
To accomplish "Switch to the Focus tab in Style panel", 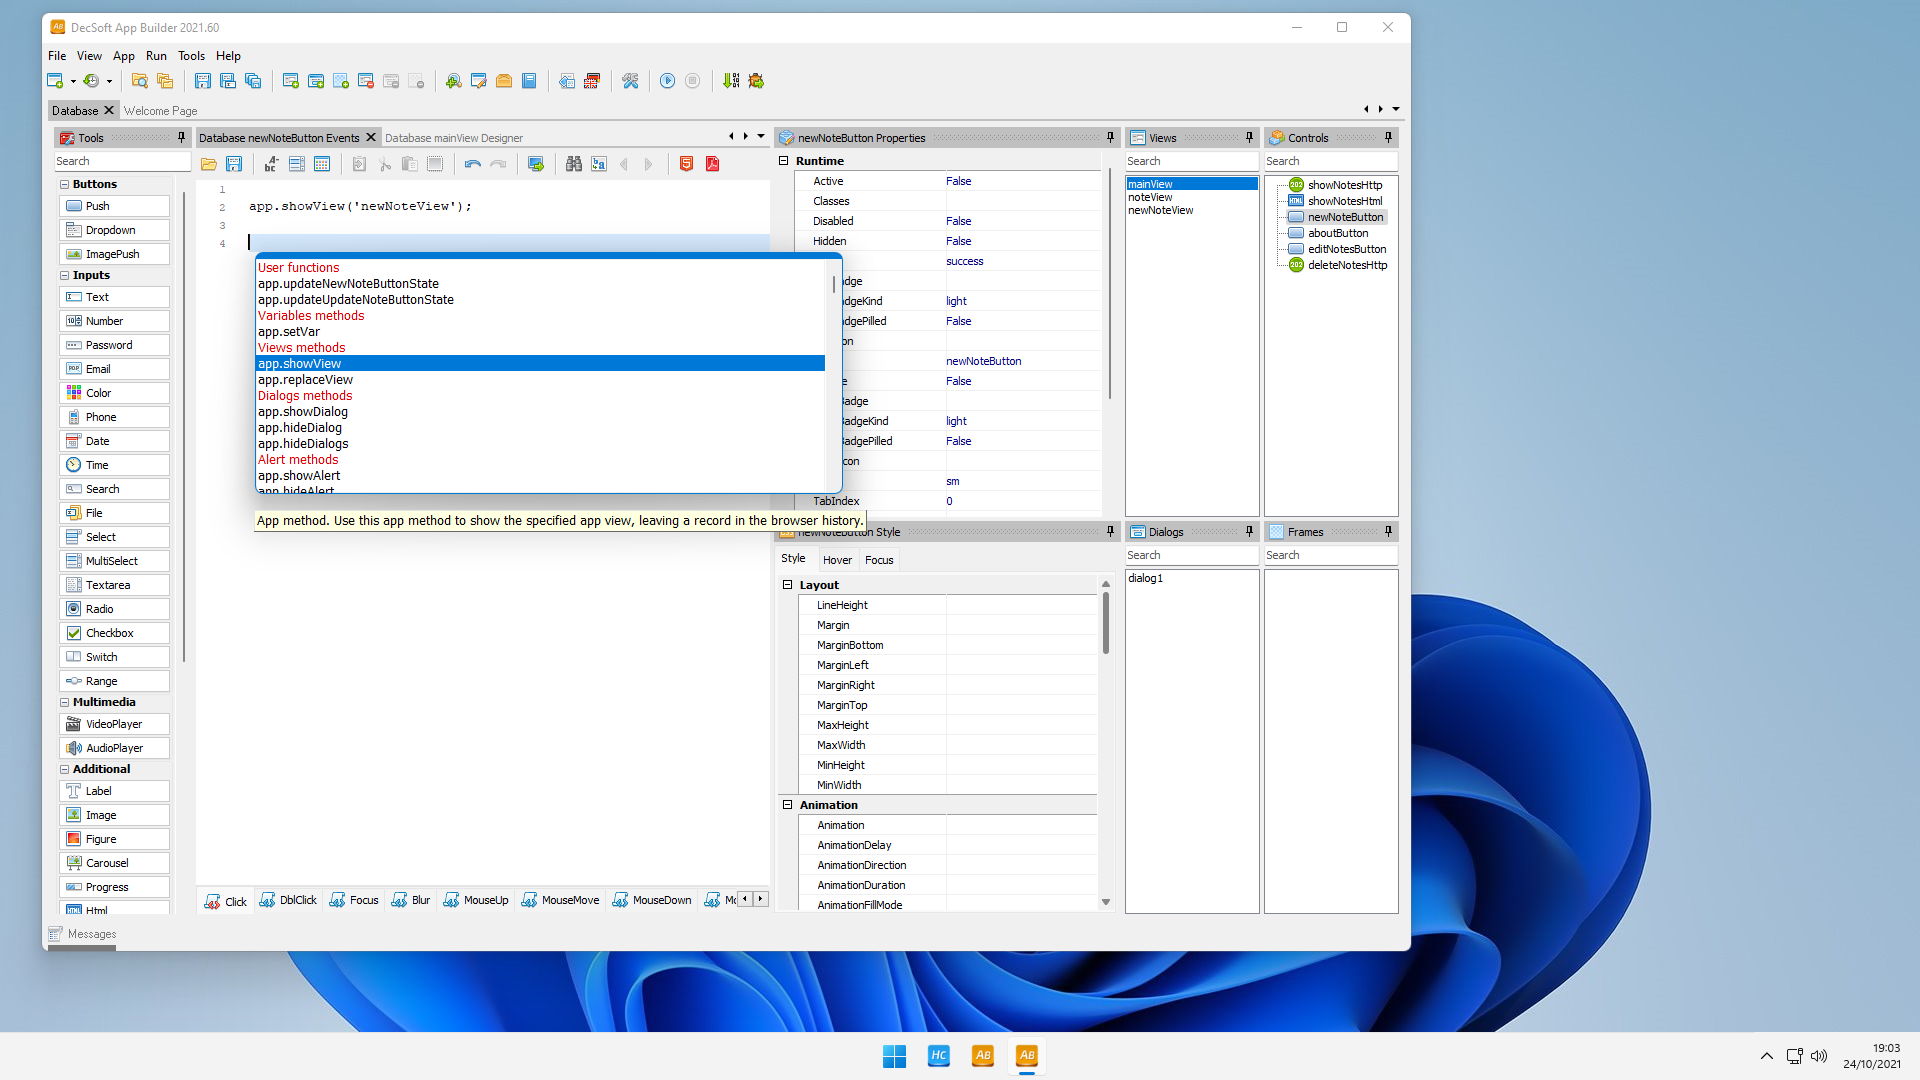I will [x=878, y=558].
